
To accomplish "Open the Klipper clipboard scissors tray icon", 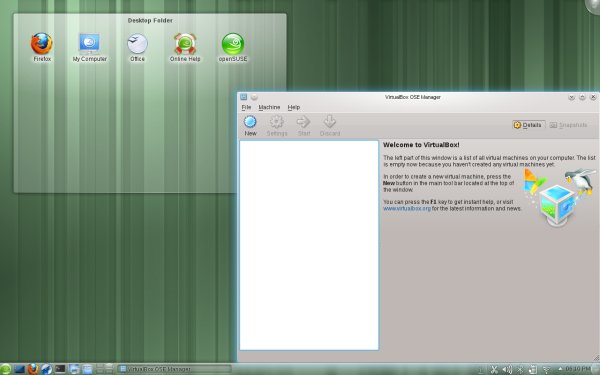I will coord(494,369).
